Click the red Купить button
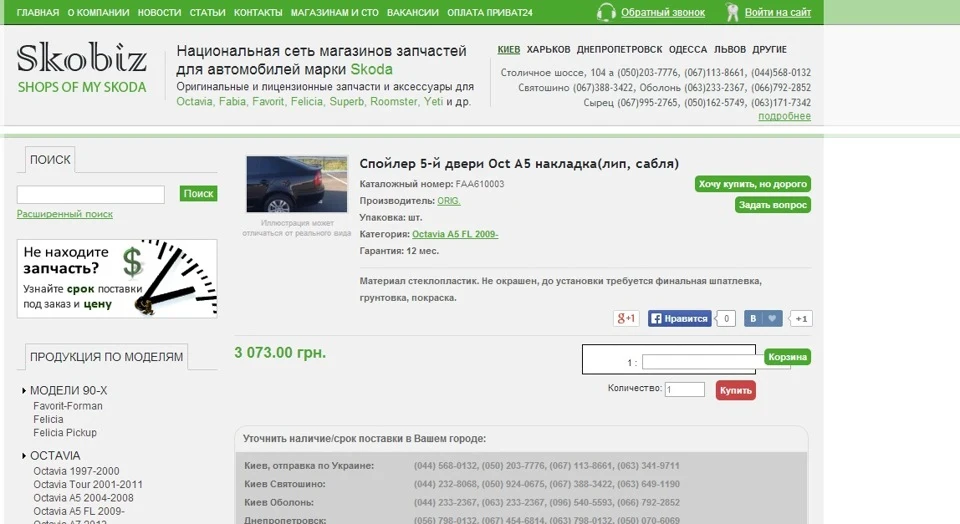Screen dimensions: 960x524 pyautogui.click(x=735, y=391)
